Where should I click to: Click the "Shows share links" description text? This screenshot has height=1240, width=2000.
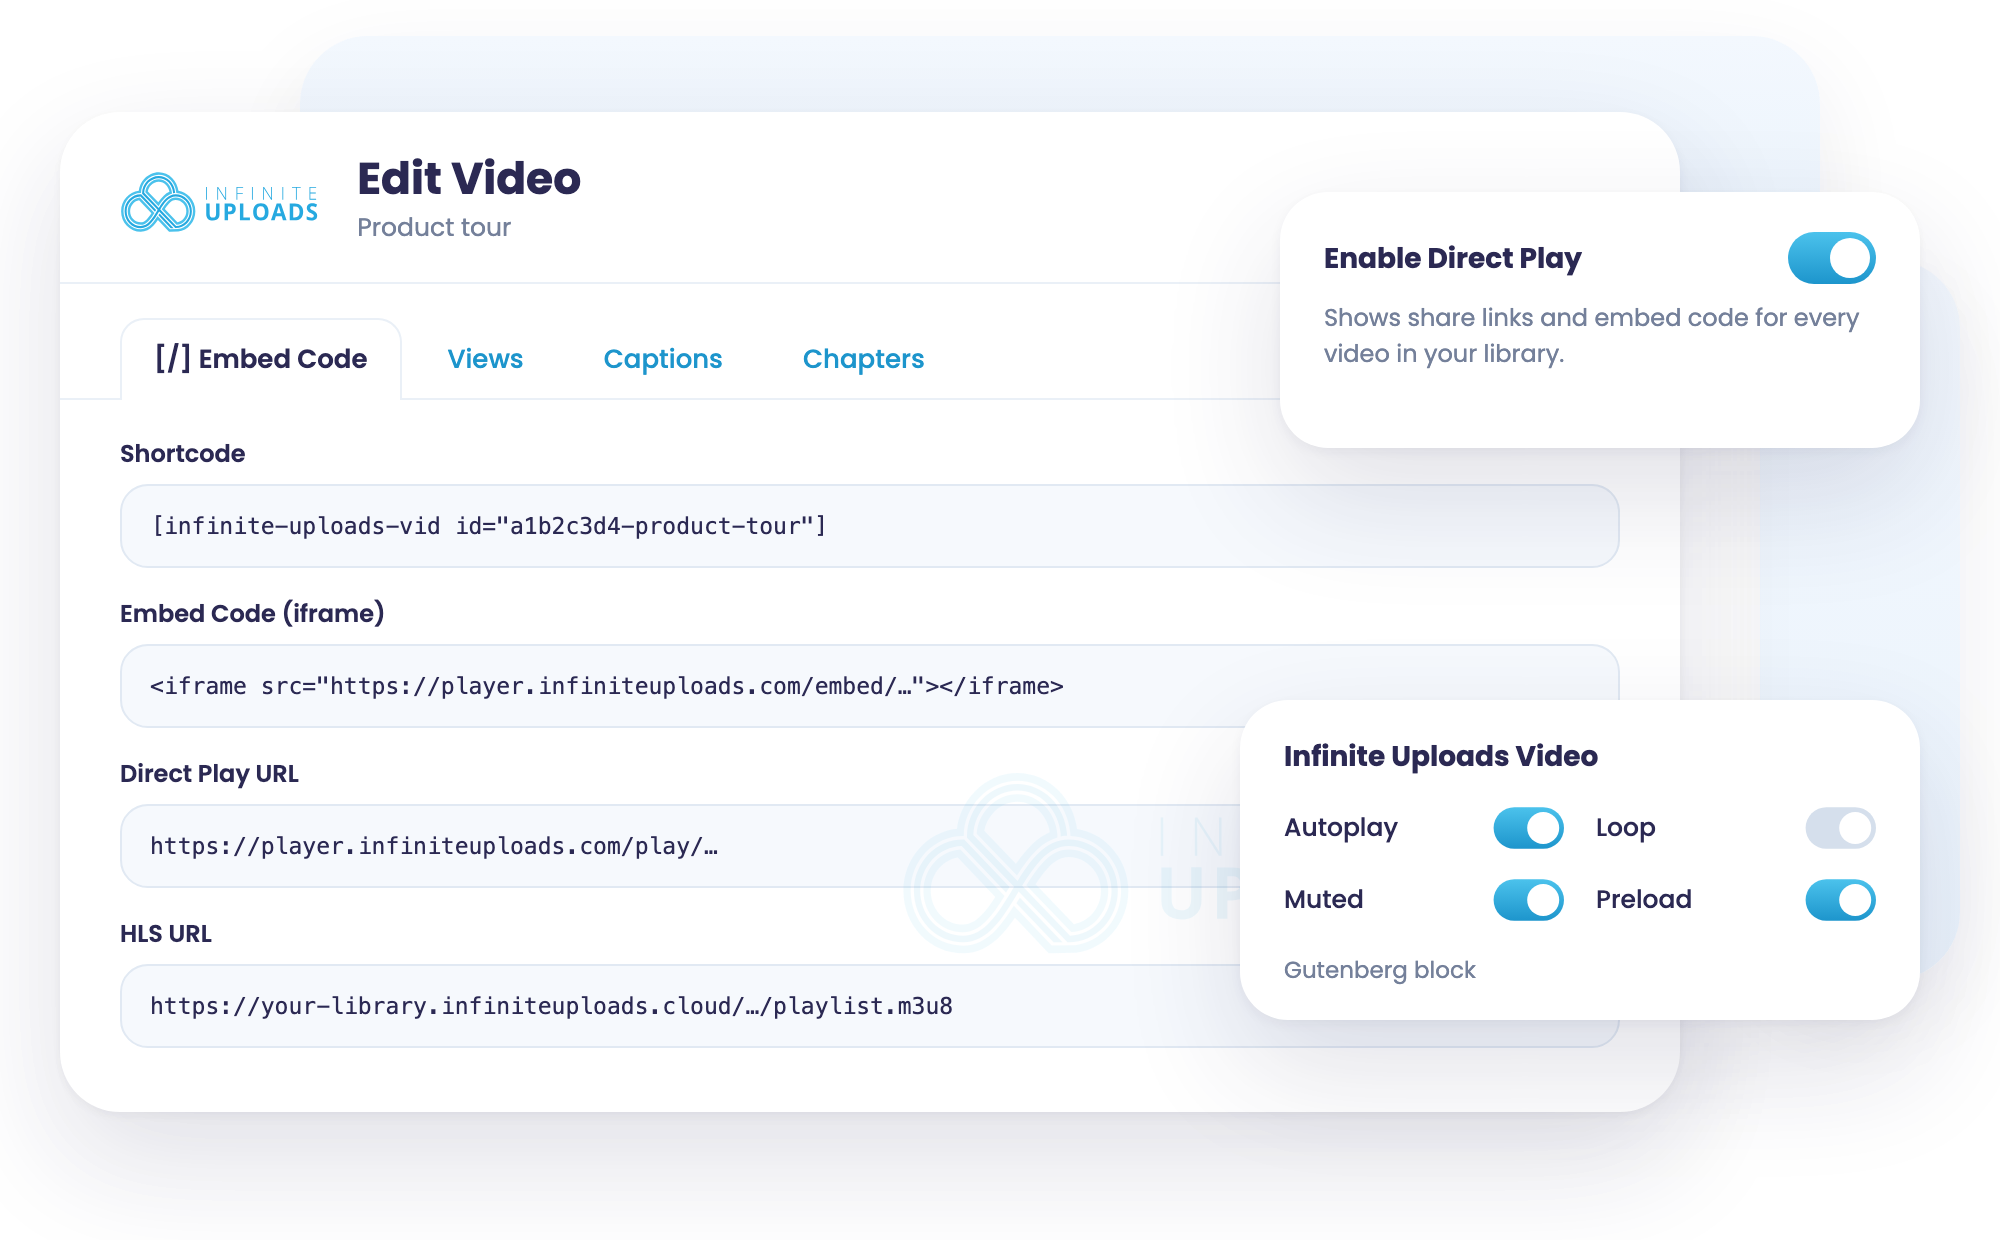(1591, 336)
